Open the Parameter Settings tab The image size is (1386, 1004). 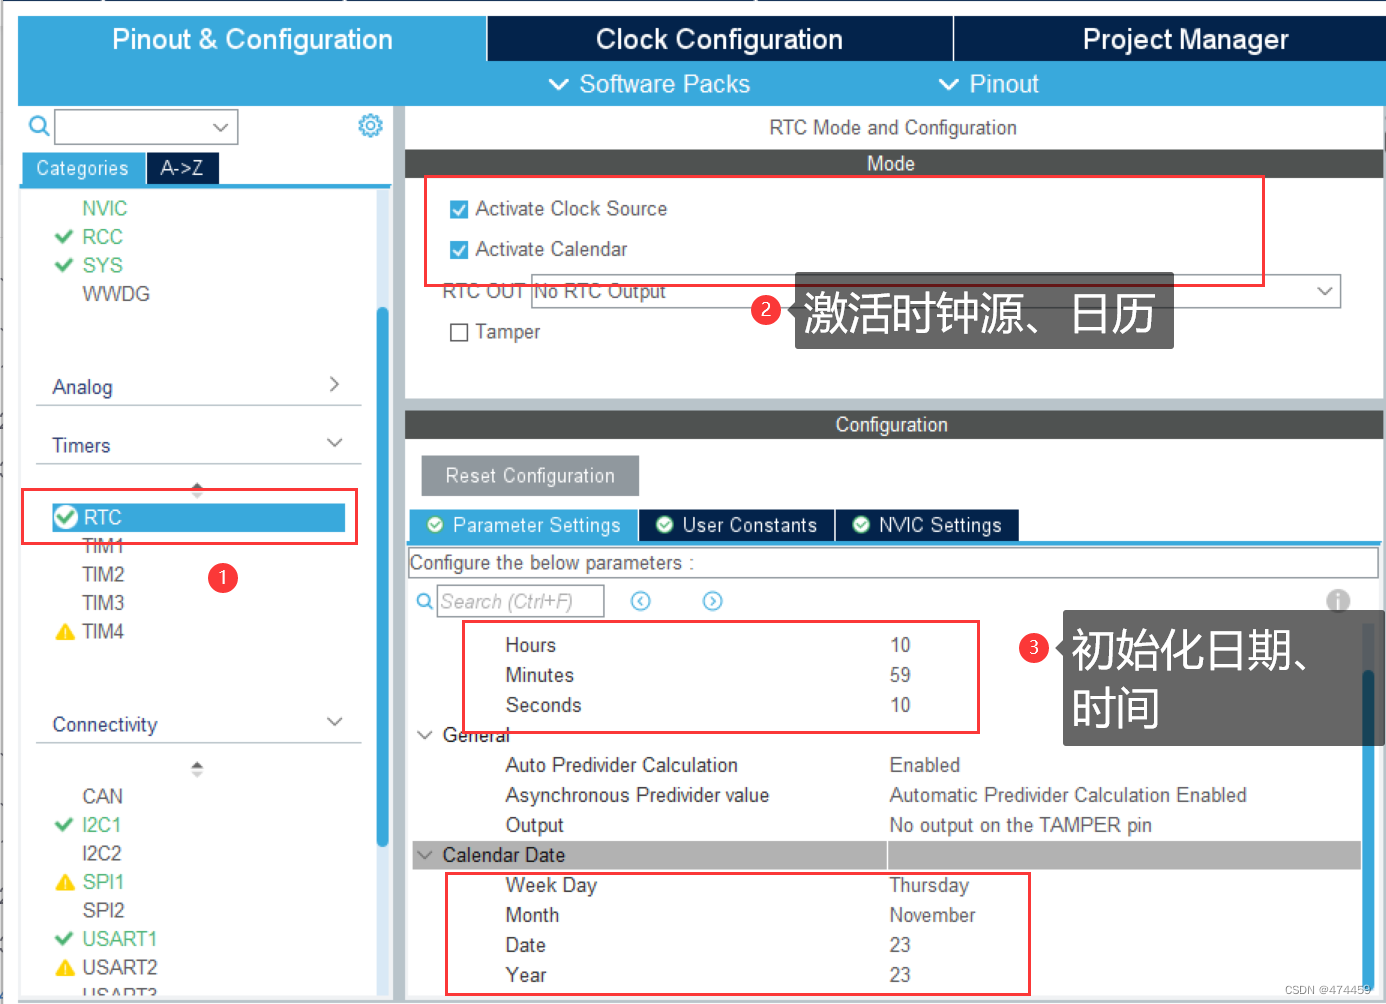pyautogui.click(x=523, y=525)
